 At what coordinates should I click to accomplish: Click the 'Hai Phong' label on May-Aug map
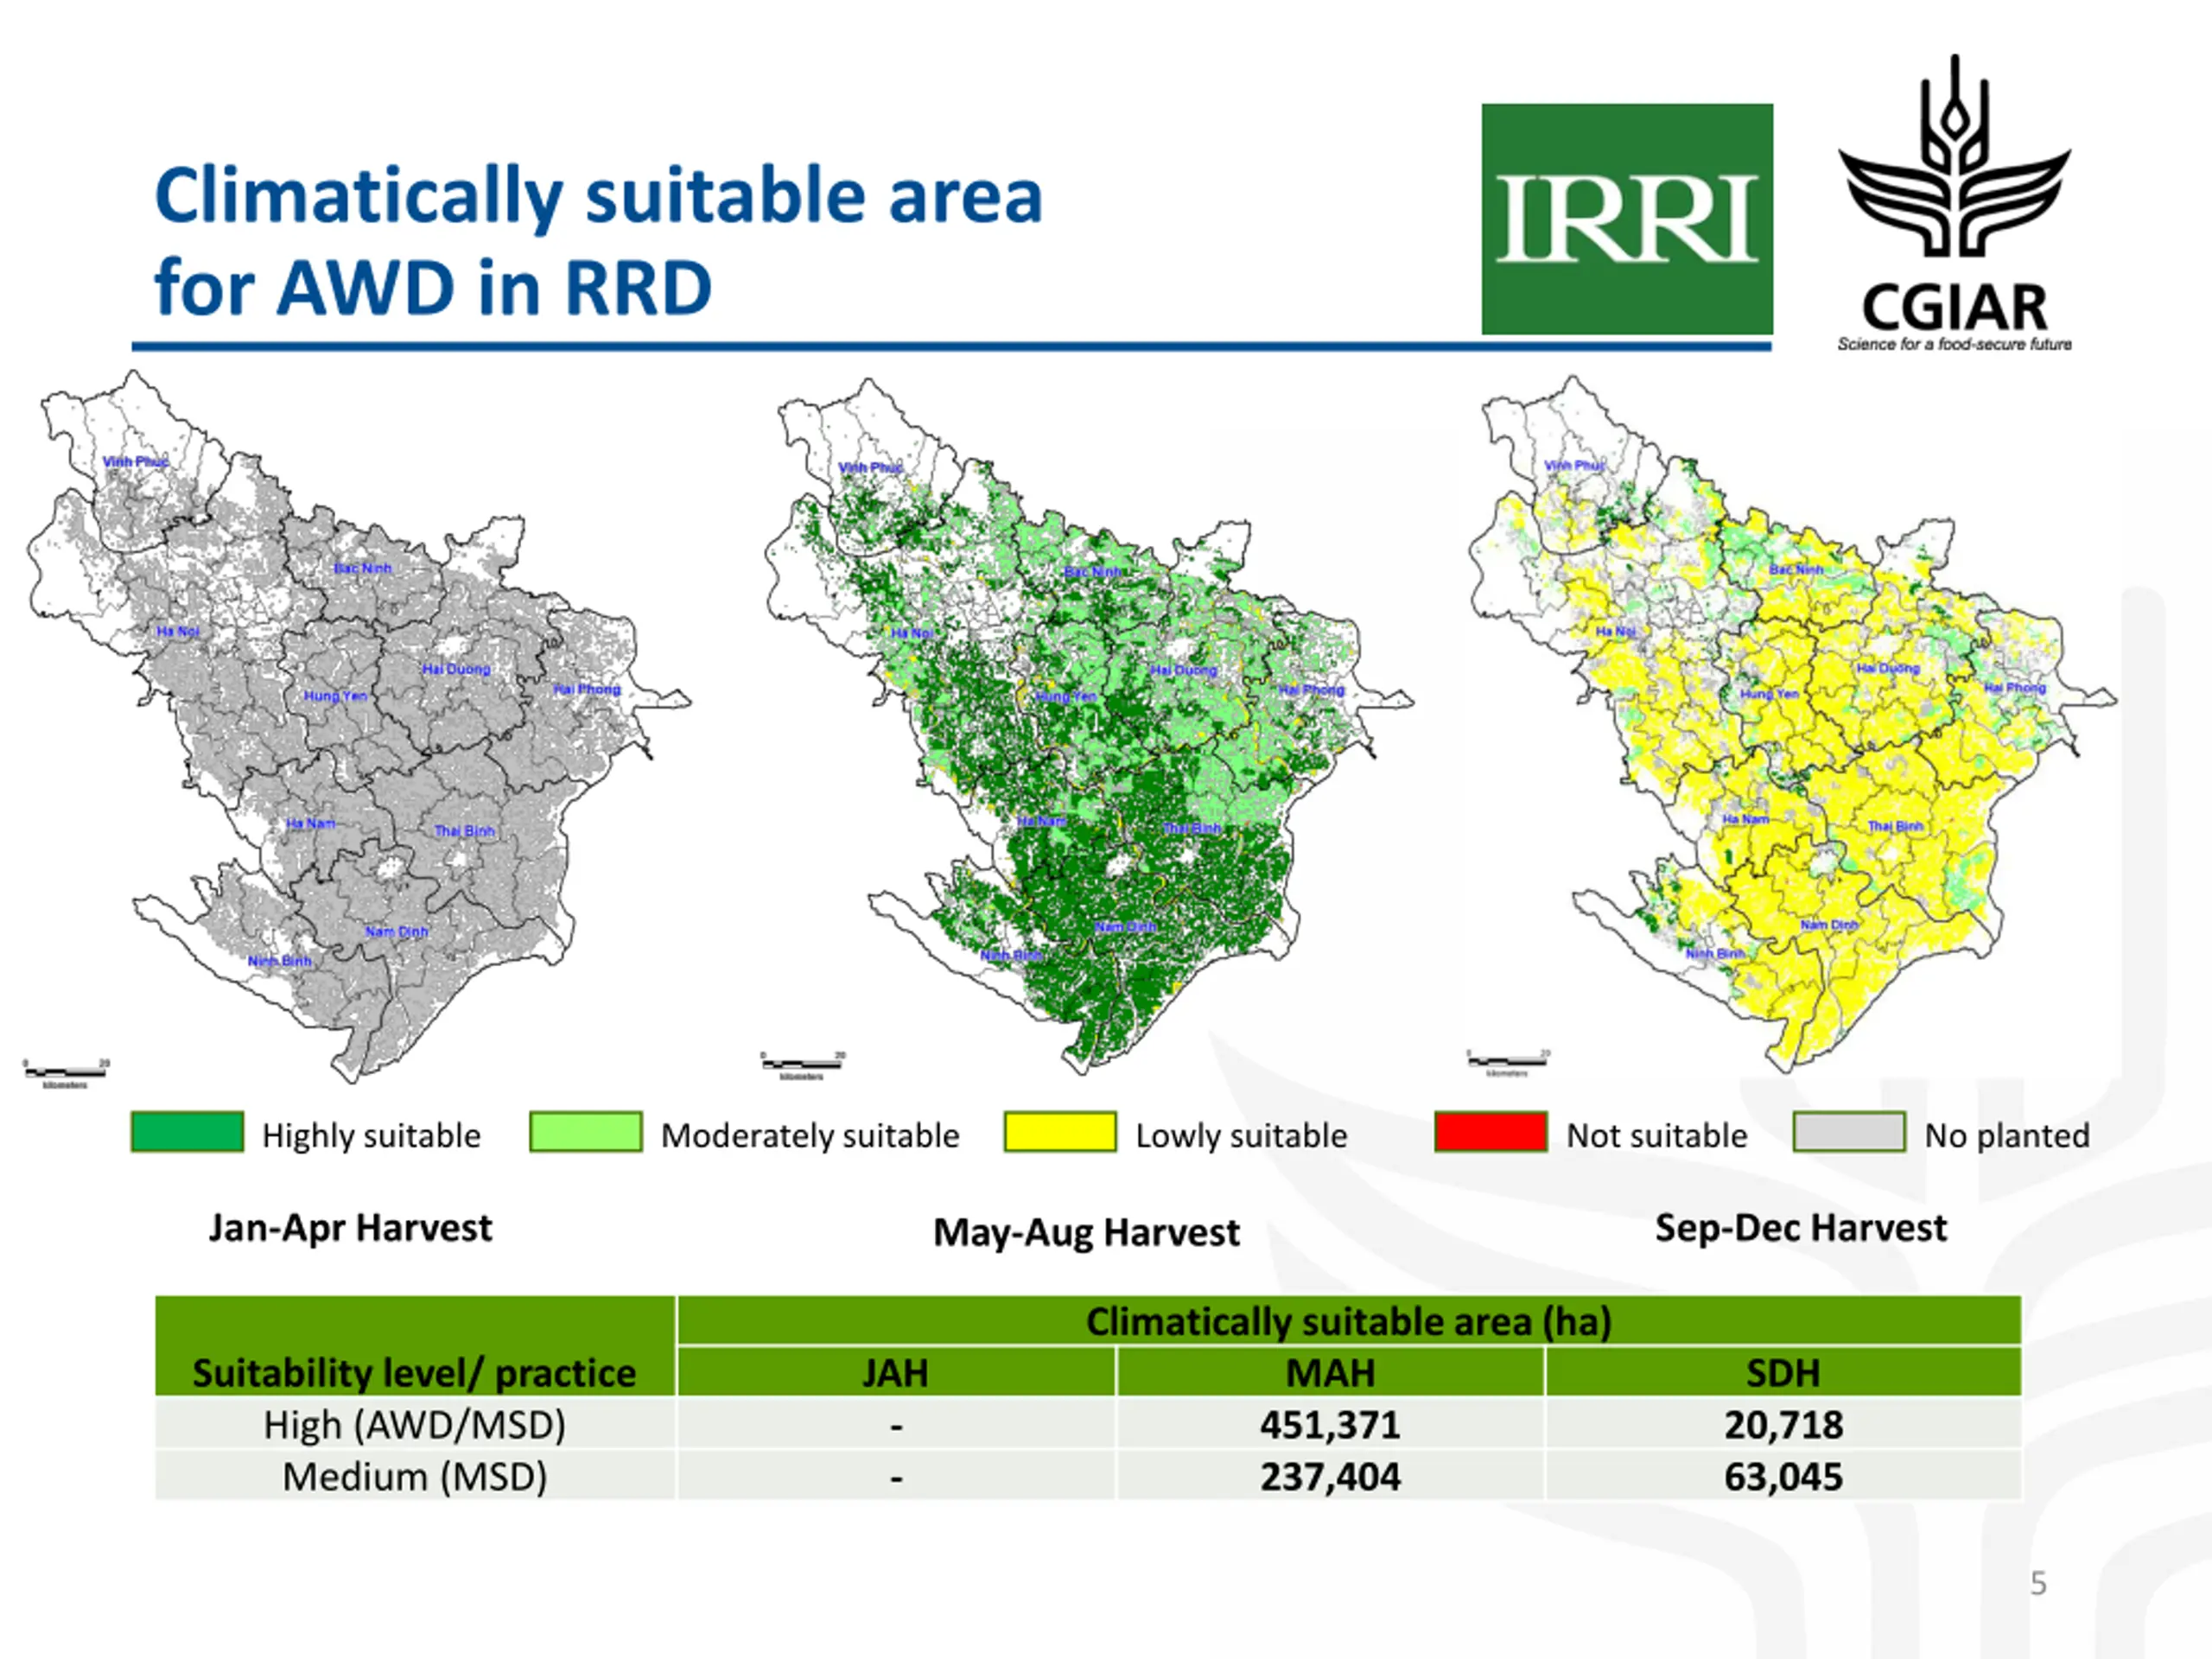[x=1311, y=690]
